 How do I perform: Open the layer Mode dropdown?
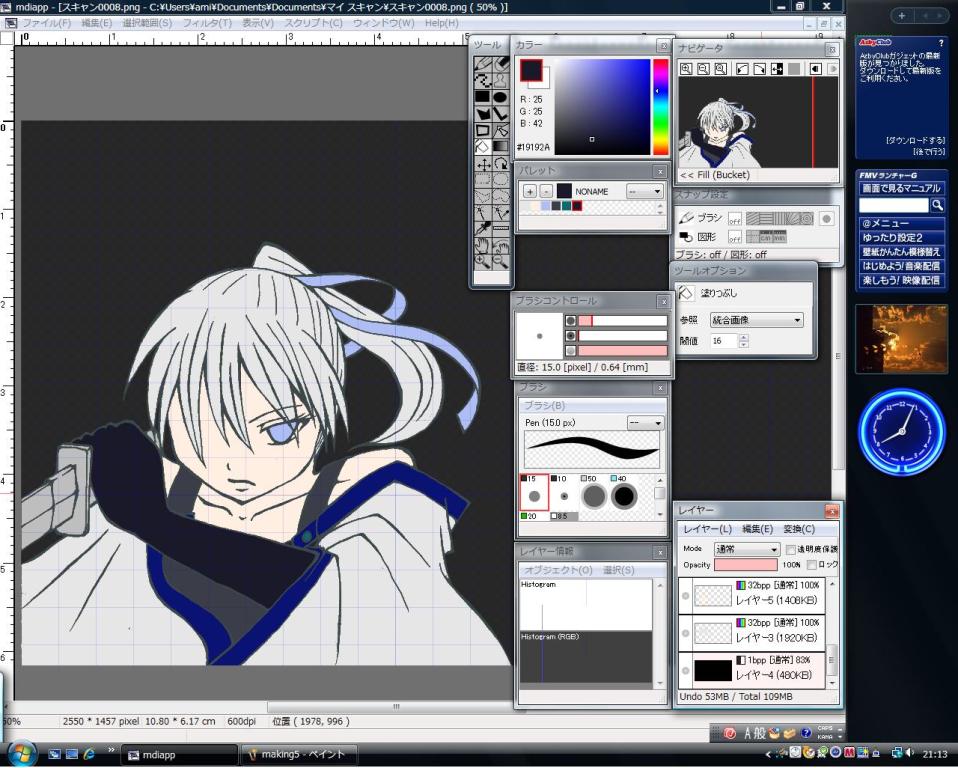tap(747, 549)
